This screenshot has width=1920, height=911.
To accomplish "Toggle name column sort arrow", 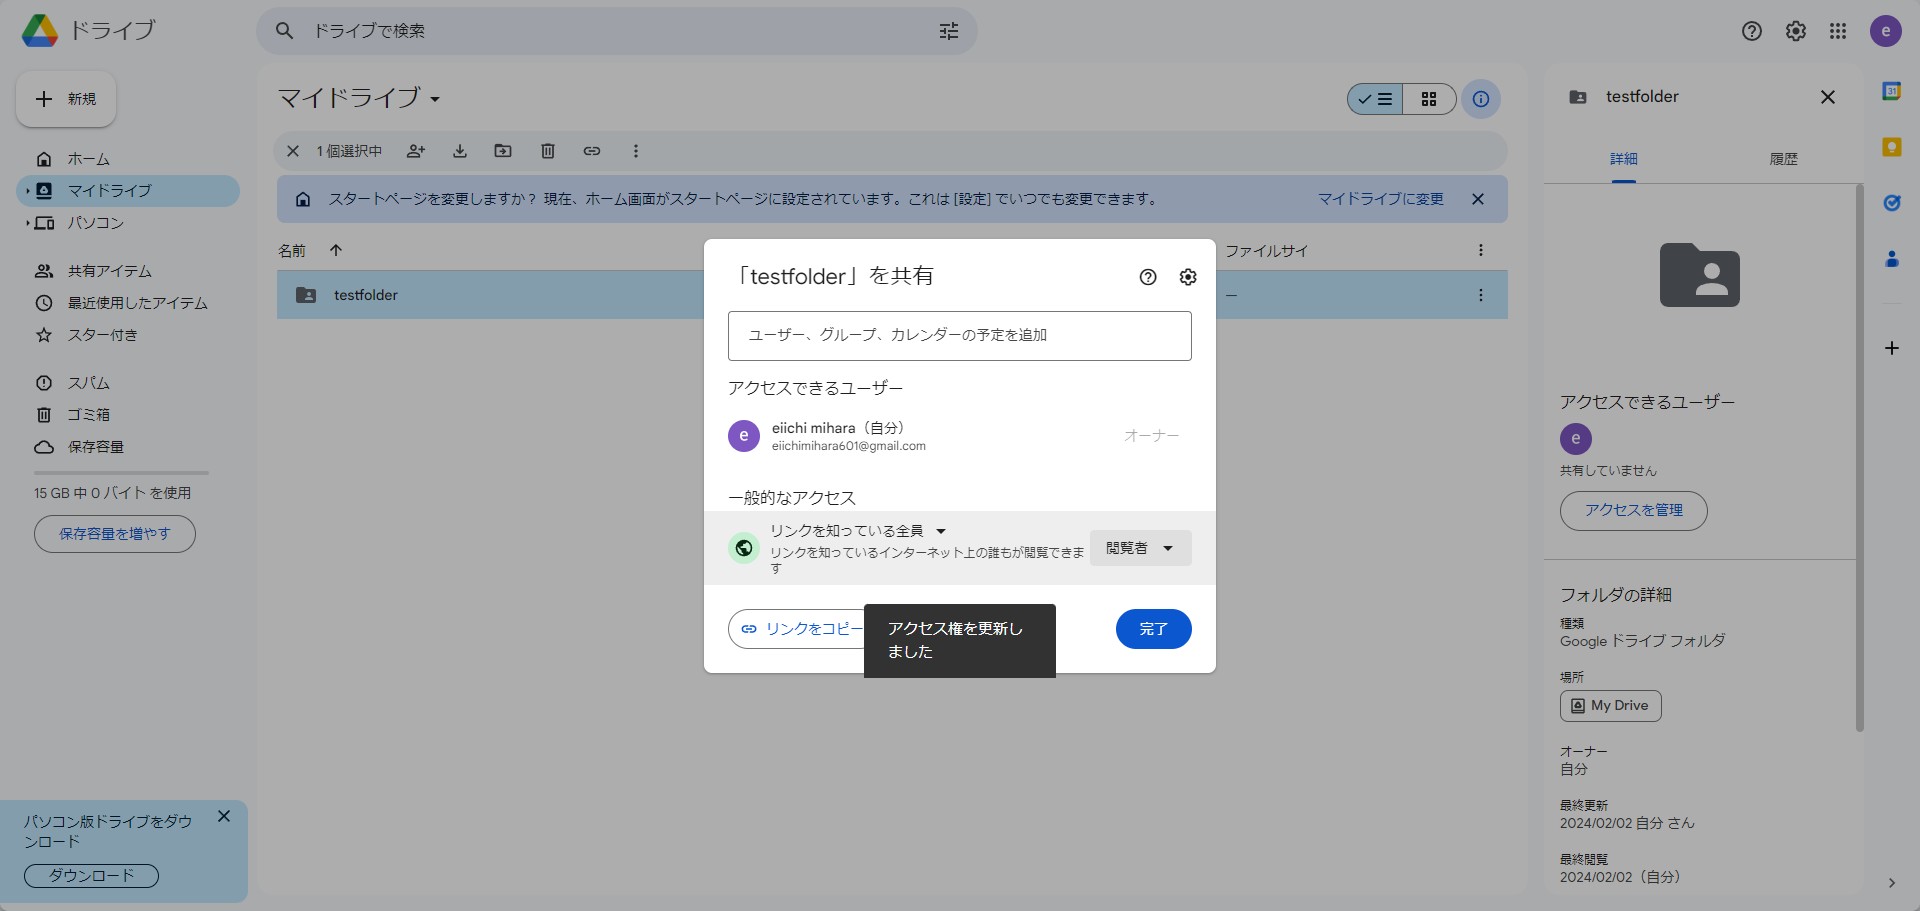I will pos(336,250).
